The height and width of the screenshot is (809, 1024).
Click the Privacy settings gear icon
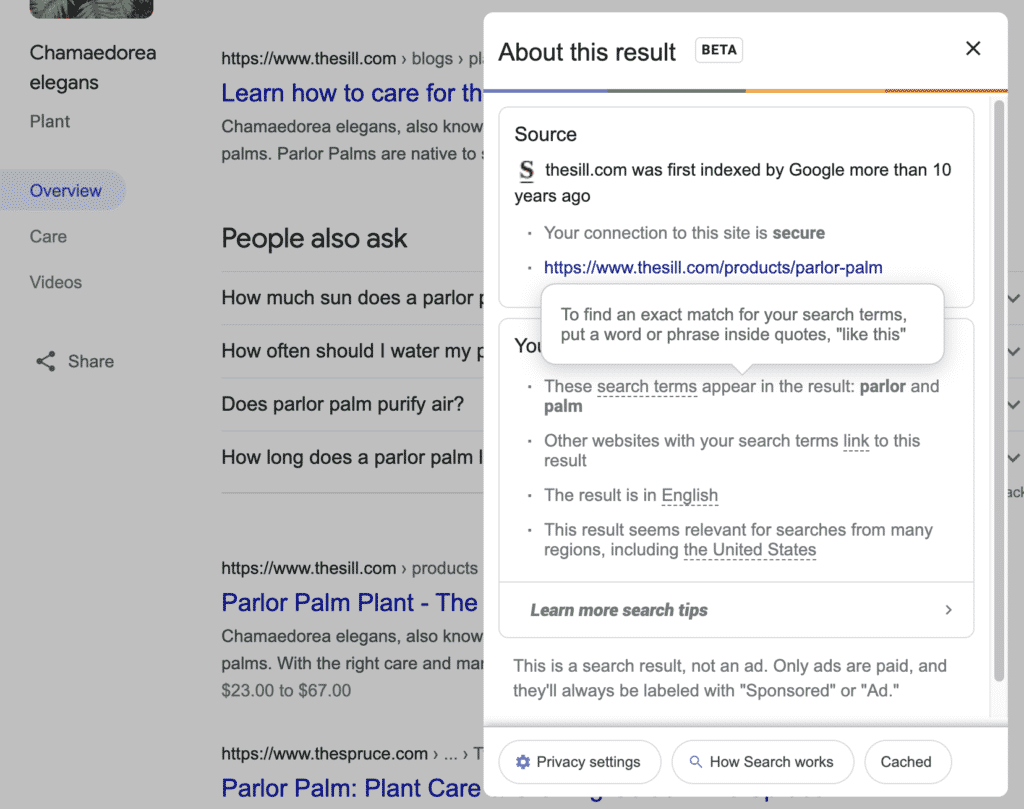pos(522,762)
